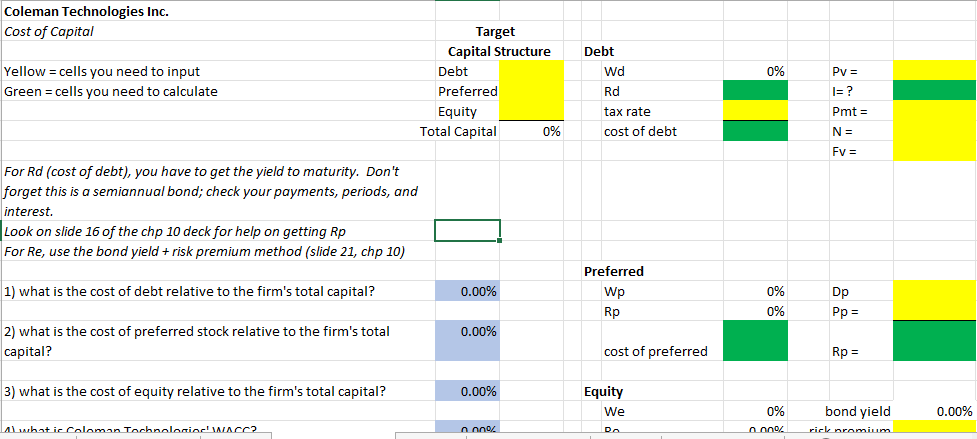Select green cost of preferred calculation cell
The image size is (977, 439).
click(755, 341)
